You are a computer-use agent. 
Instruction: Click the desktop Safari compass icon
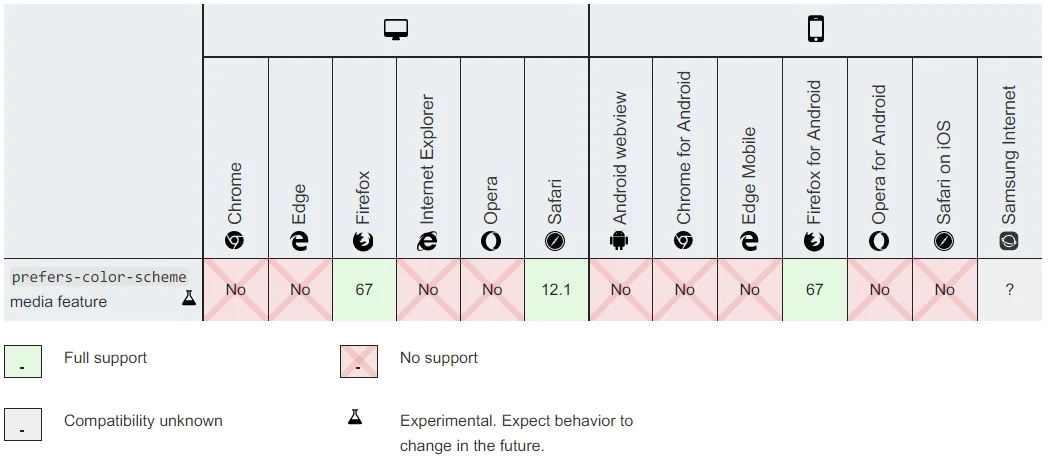[x=556, y=241]
